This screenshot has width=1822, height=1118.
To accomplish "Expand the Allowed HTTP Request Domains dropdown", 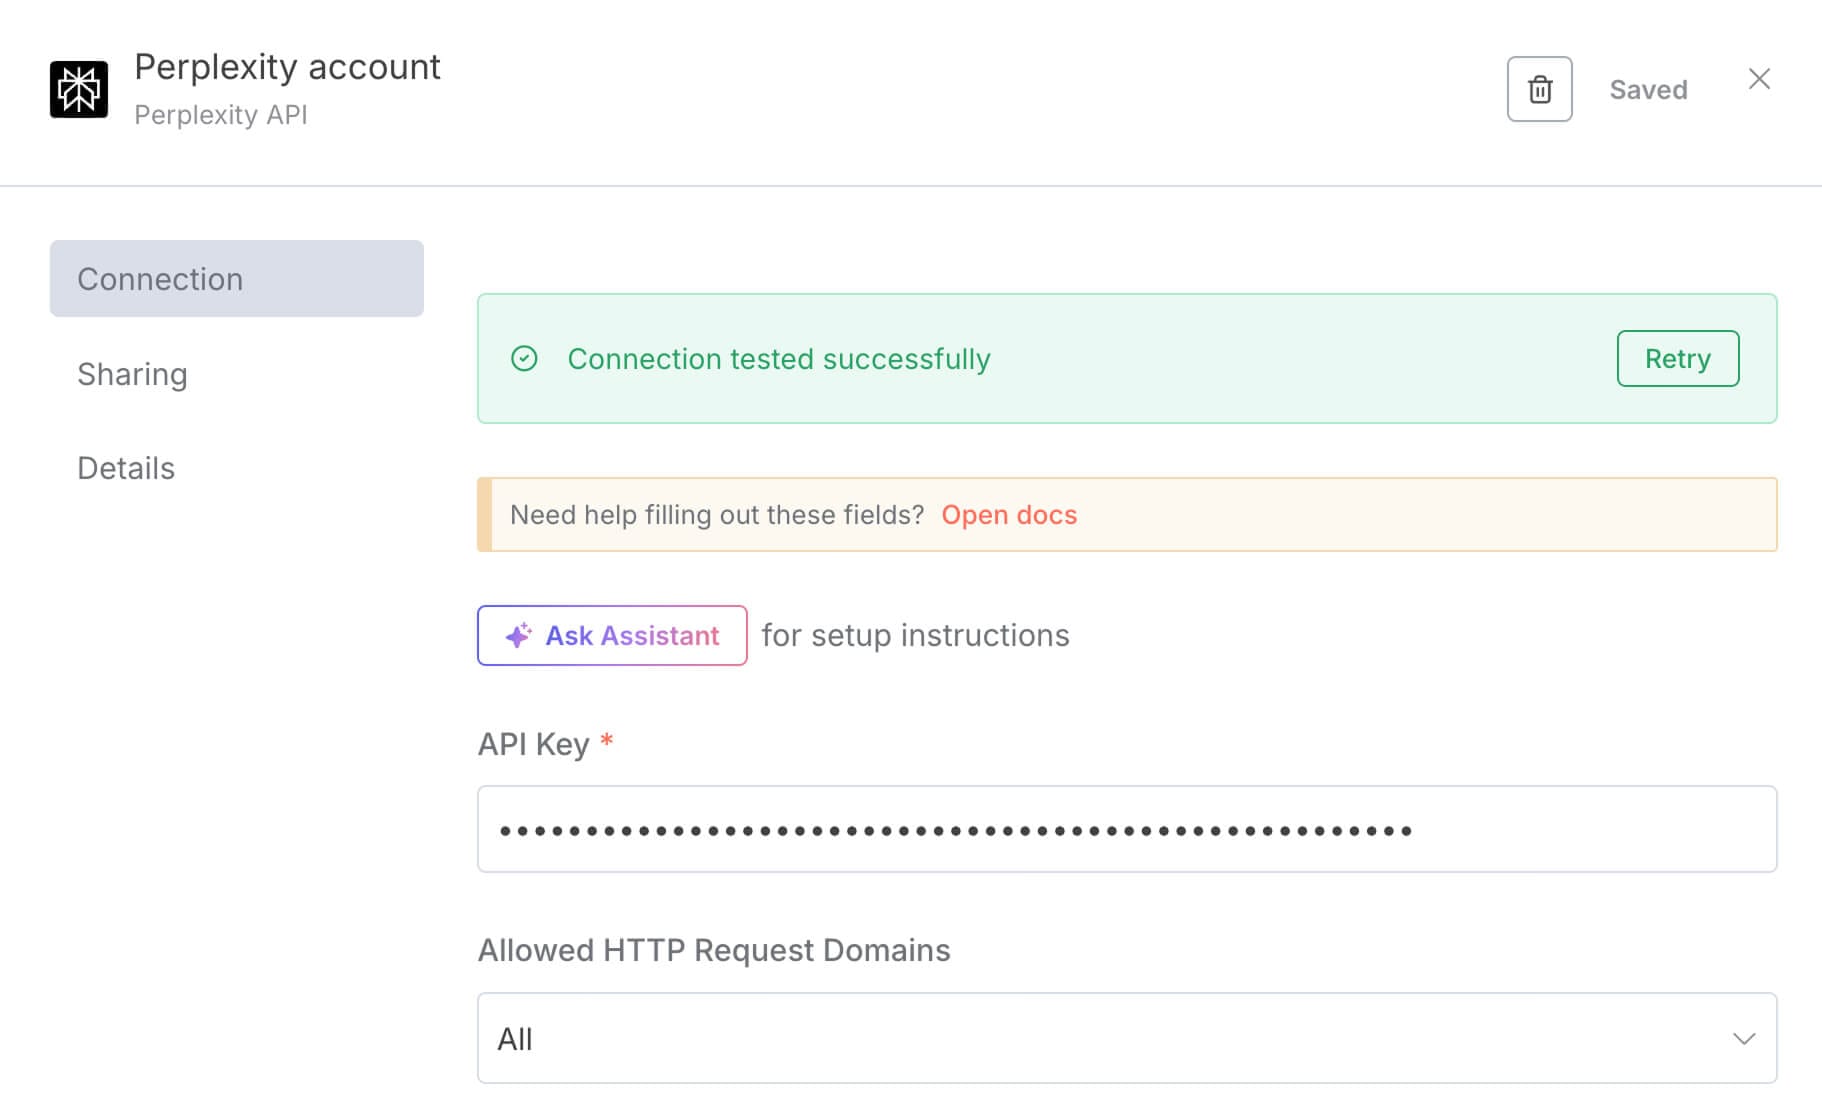I will pyautogui.click(x=1127, y=1038).
